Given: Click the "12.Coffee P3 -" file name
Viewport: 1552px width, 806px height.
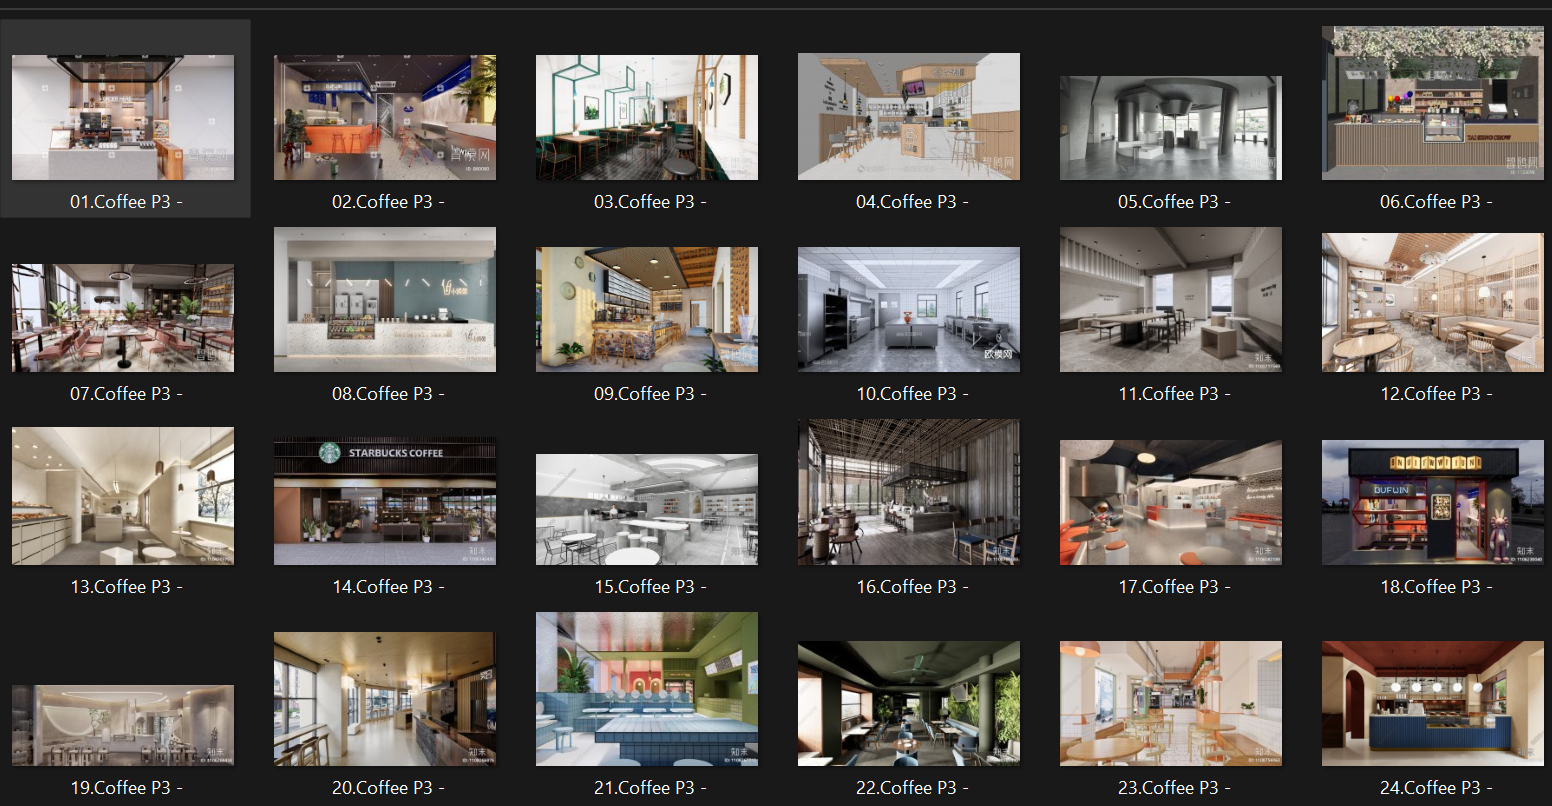Looking at the screenshot, I should tap(1436, 394).
